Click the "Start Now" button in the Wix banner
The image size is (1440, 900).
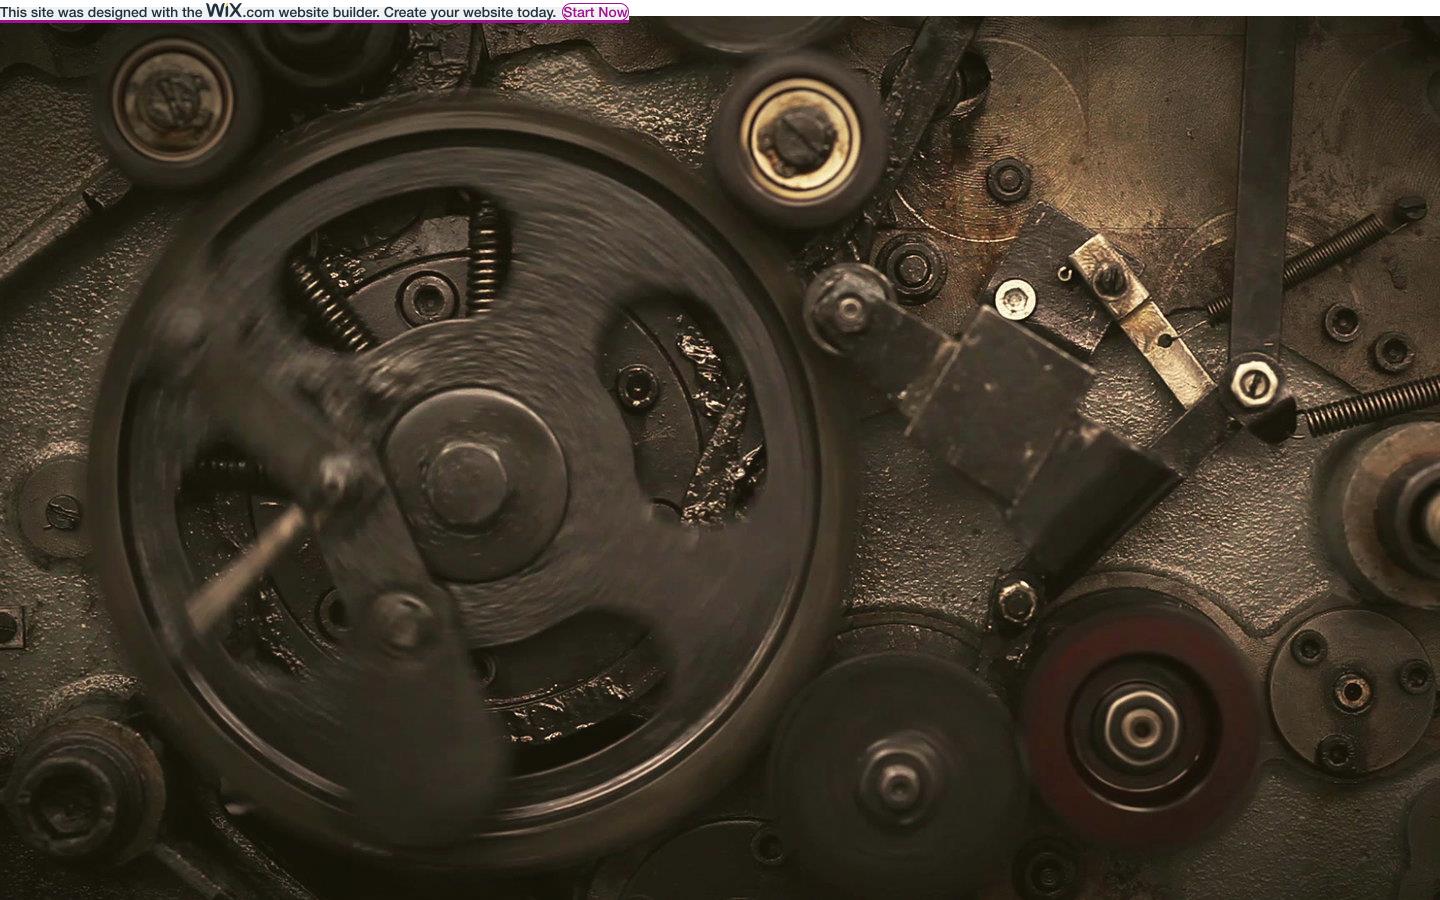[x=595, y=12]
